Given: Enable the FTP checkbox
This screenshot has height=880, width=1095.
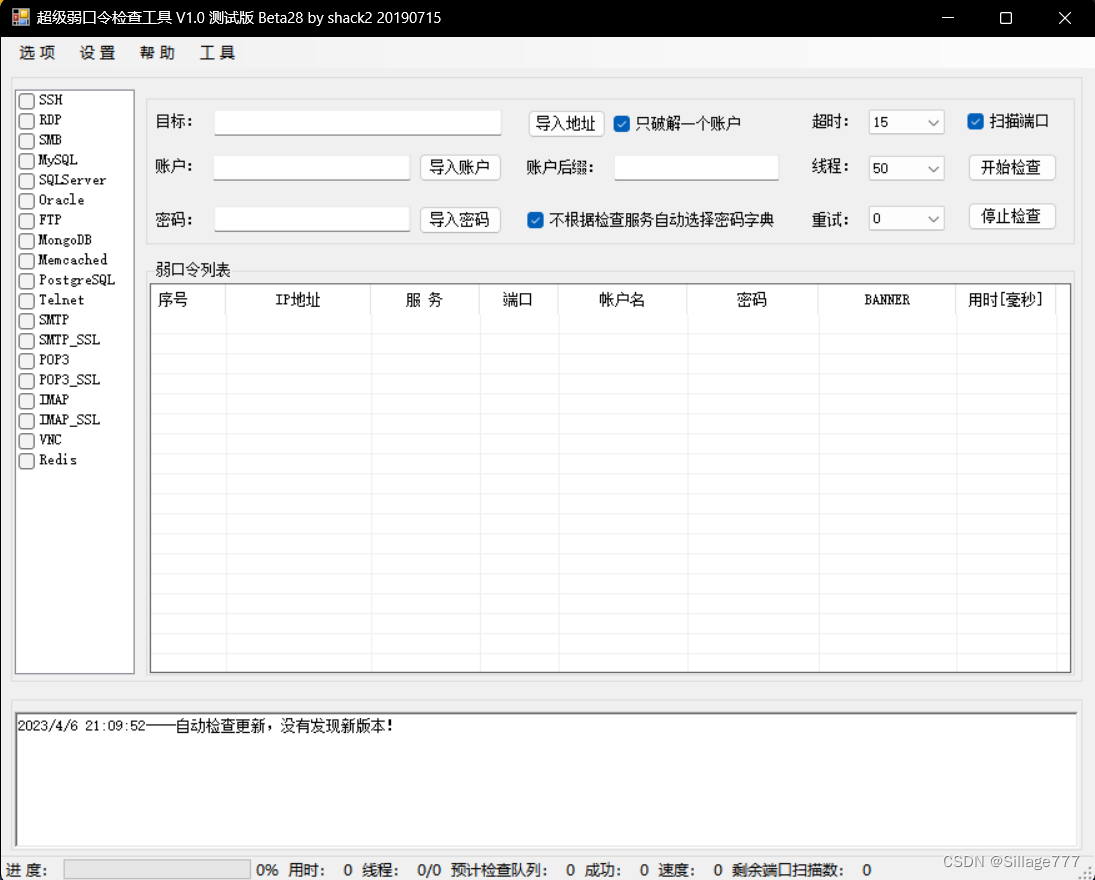Looking at the screenshot, I should pyautogui.click(x=27, y=221).
